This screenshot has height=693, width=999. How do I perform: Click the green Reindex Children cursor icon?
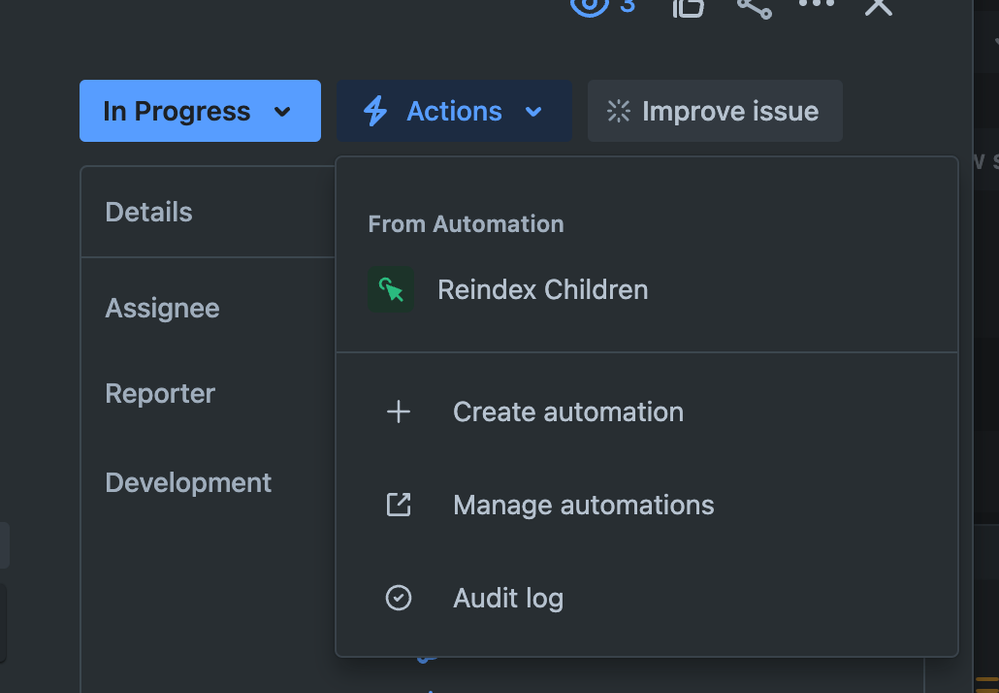[x=390, y=290]
